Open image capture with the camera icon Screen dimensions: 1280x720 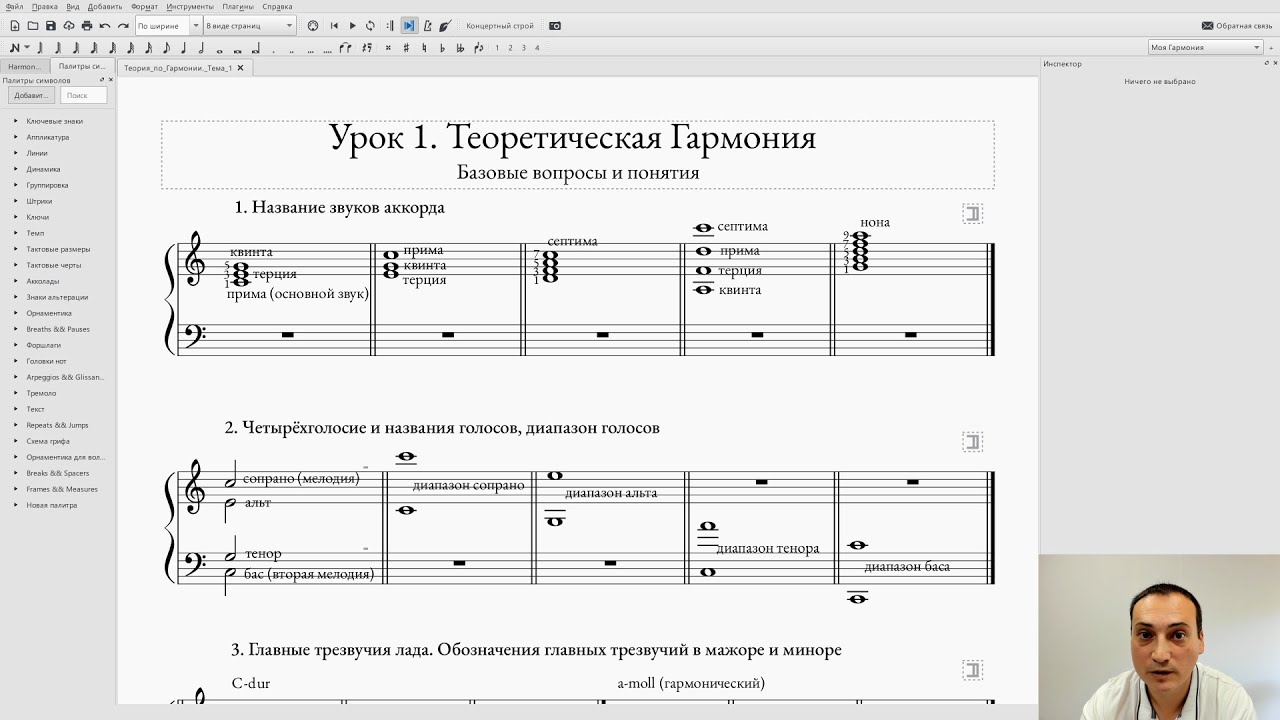[555, 26]
